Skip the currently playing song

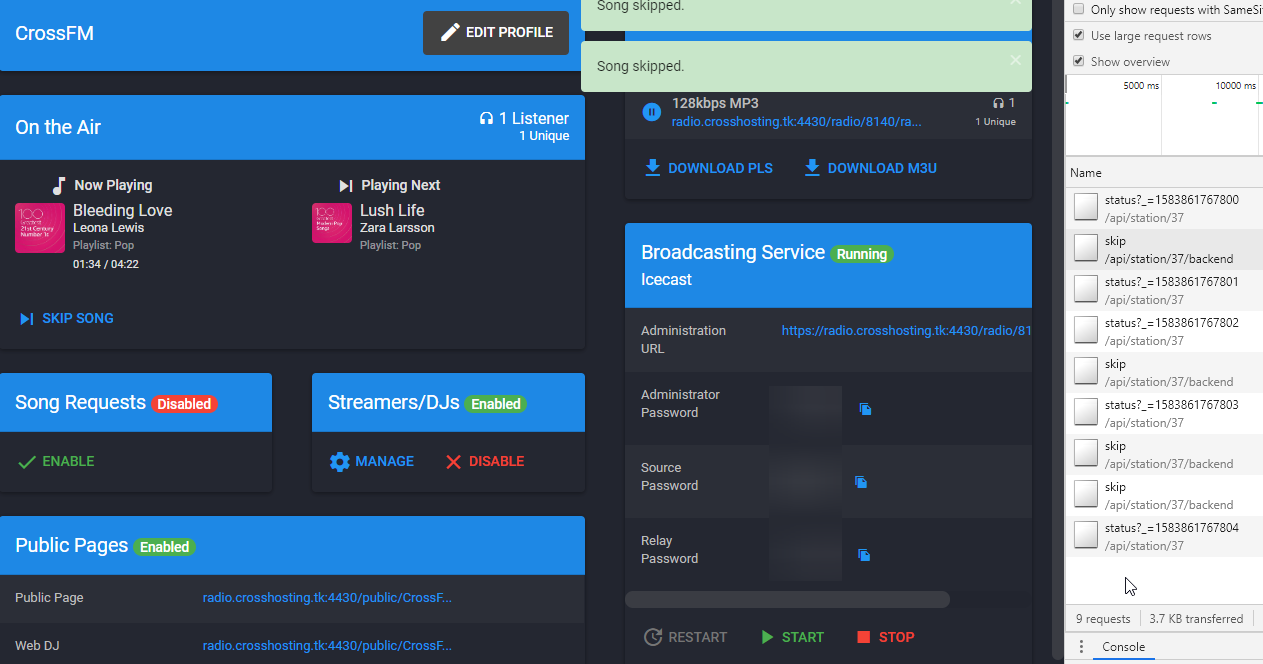(66, 318)
